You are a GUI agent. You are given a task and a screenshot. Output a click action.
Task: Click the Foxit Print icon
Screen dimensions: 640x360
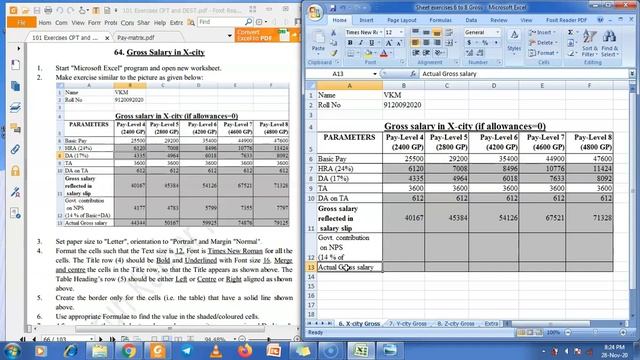tap(48, 10)
